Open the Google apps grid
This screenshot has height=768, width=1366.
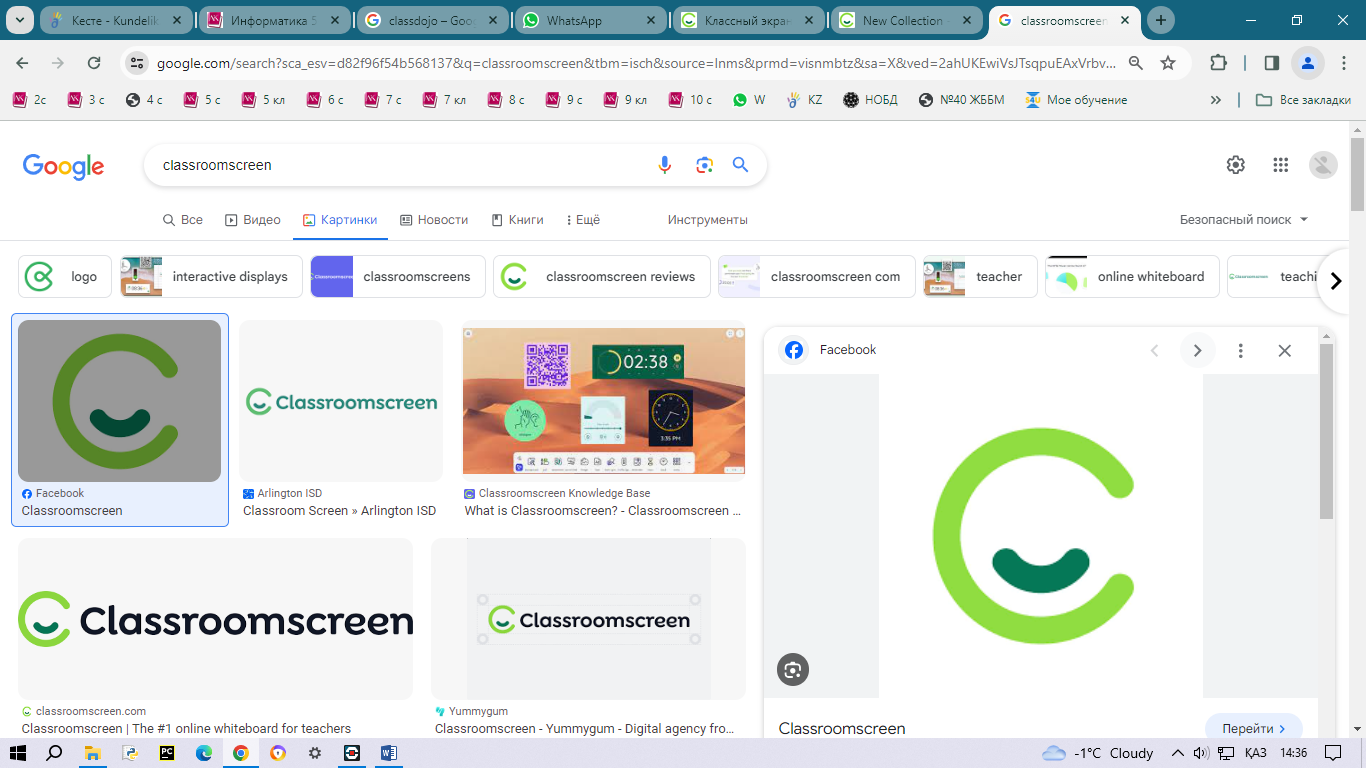tap(1280, 165)
